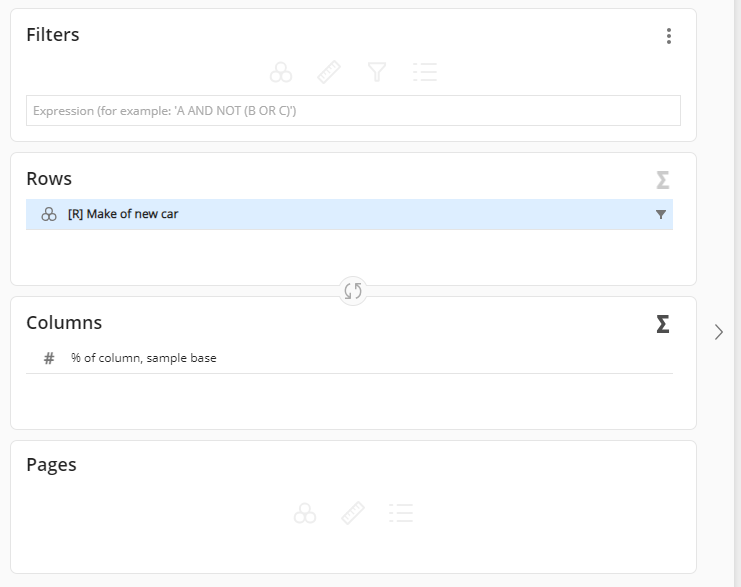Open the filter dropdown on Make of new car

[660, 214]
